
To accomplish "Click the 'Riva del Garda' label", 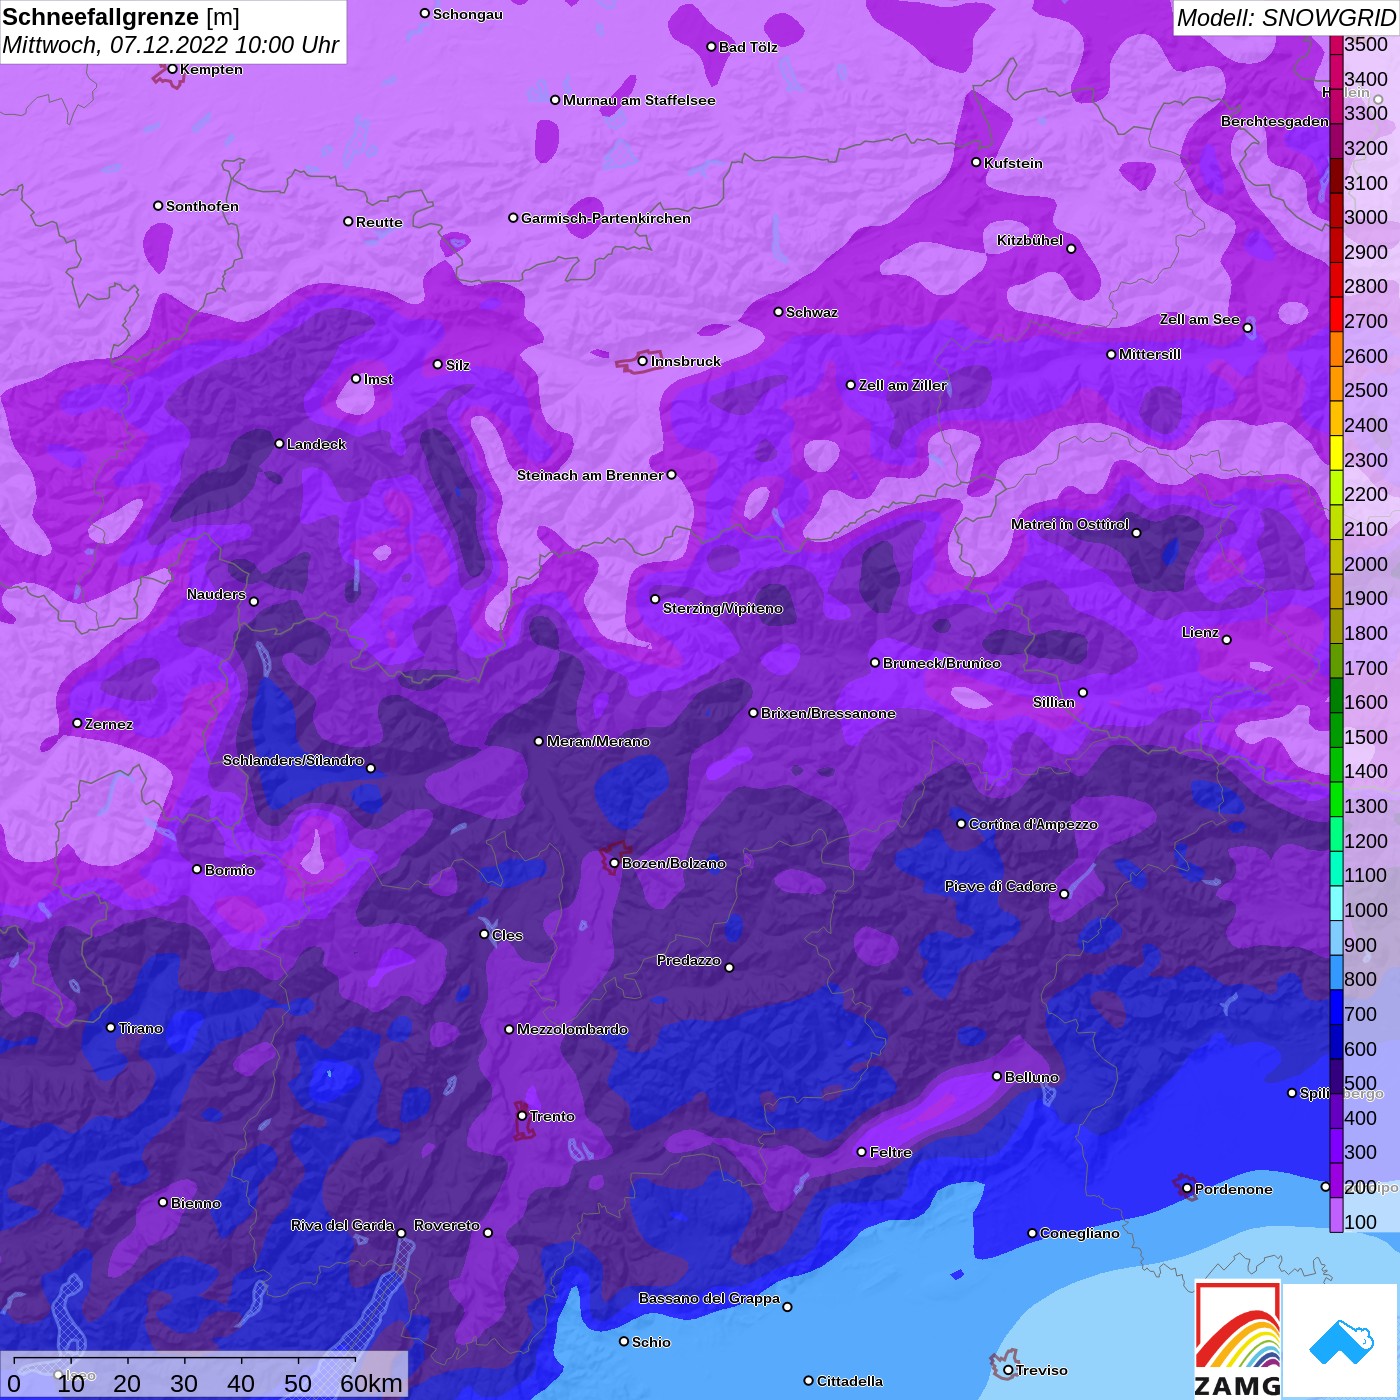I will tap(342, 1225).
